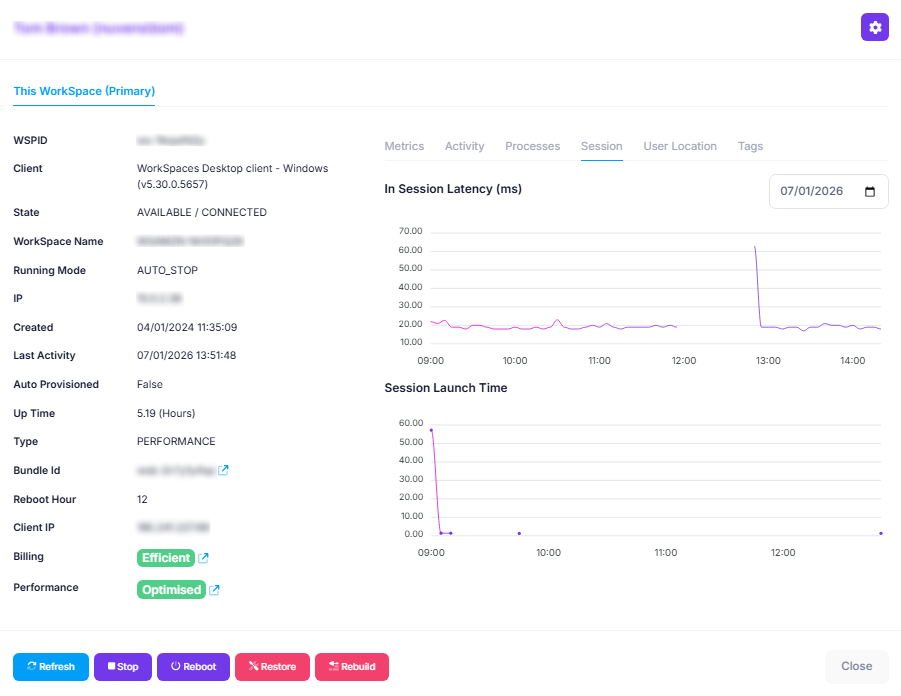Open external link icon next to Efficient badge
Image resolution: width=901 pixels, height=696 pixels.
click(204, 558)
